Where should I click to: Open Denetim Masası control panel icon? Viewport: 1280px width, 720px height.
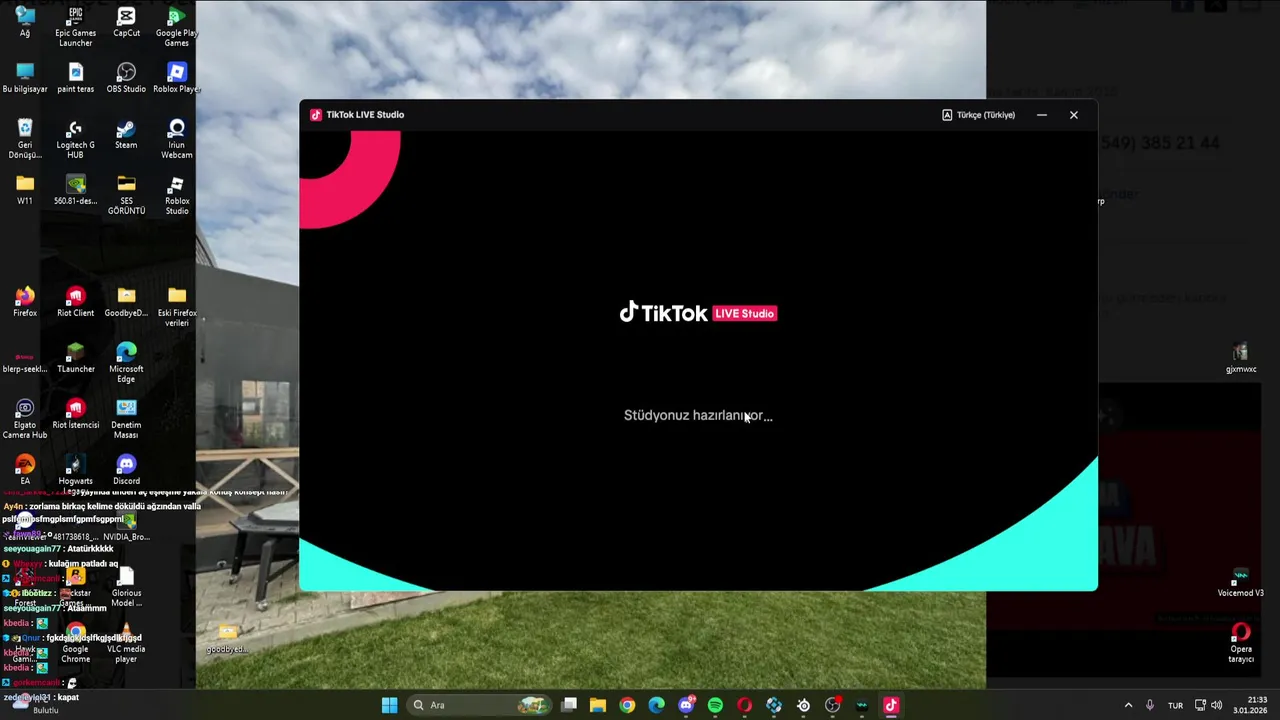(x=126, y=419)
